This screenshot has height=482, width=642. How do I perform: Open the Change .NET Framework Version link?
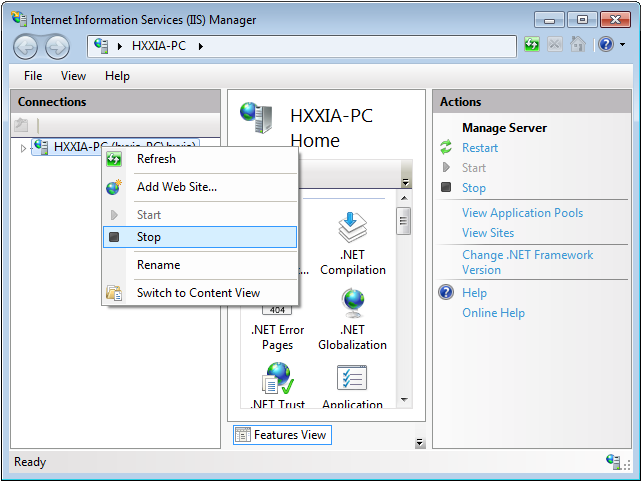pos(527,262)
